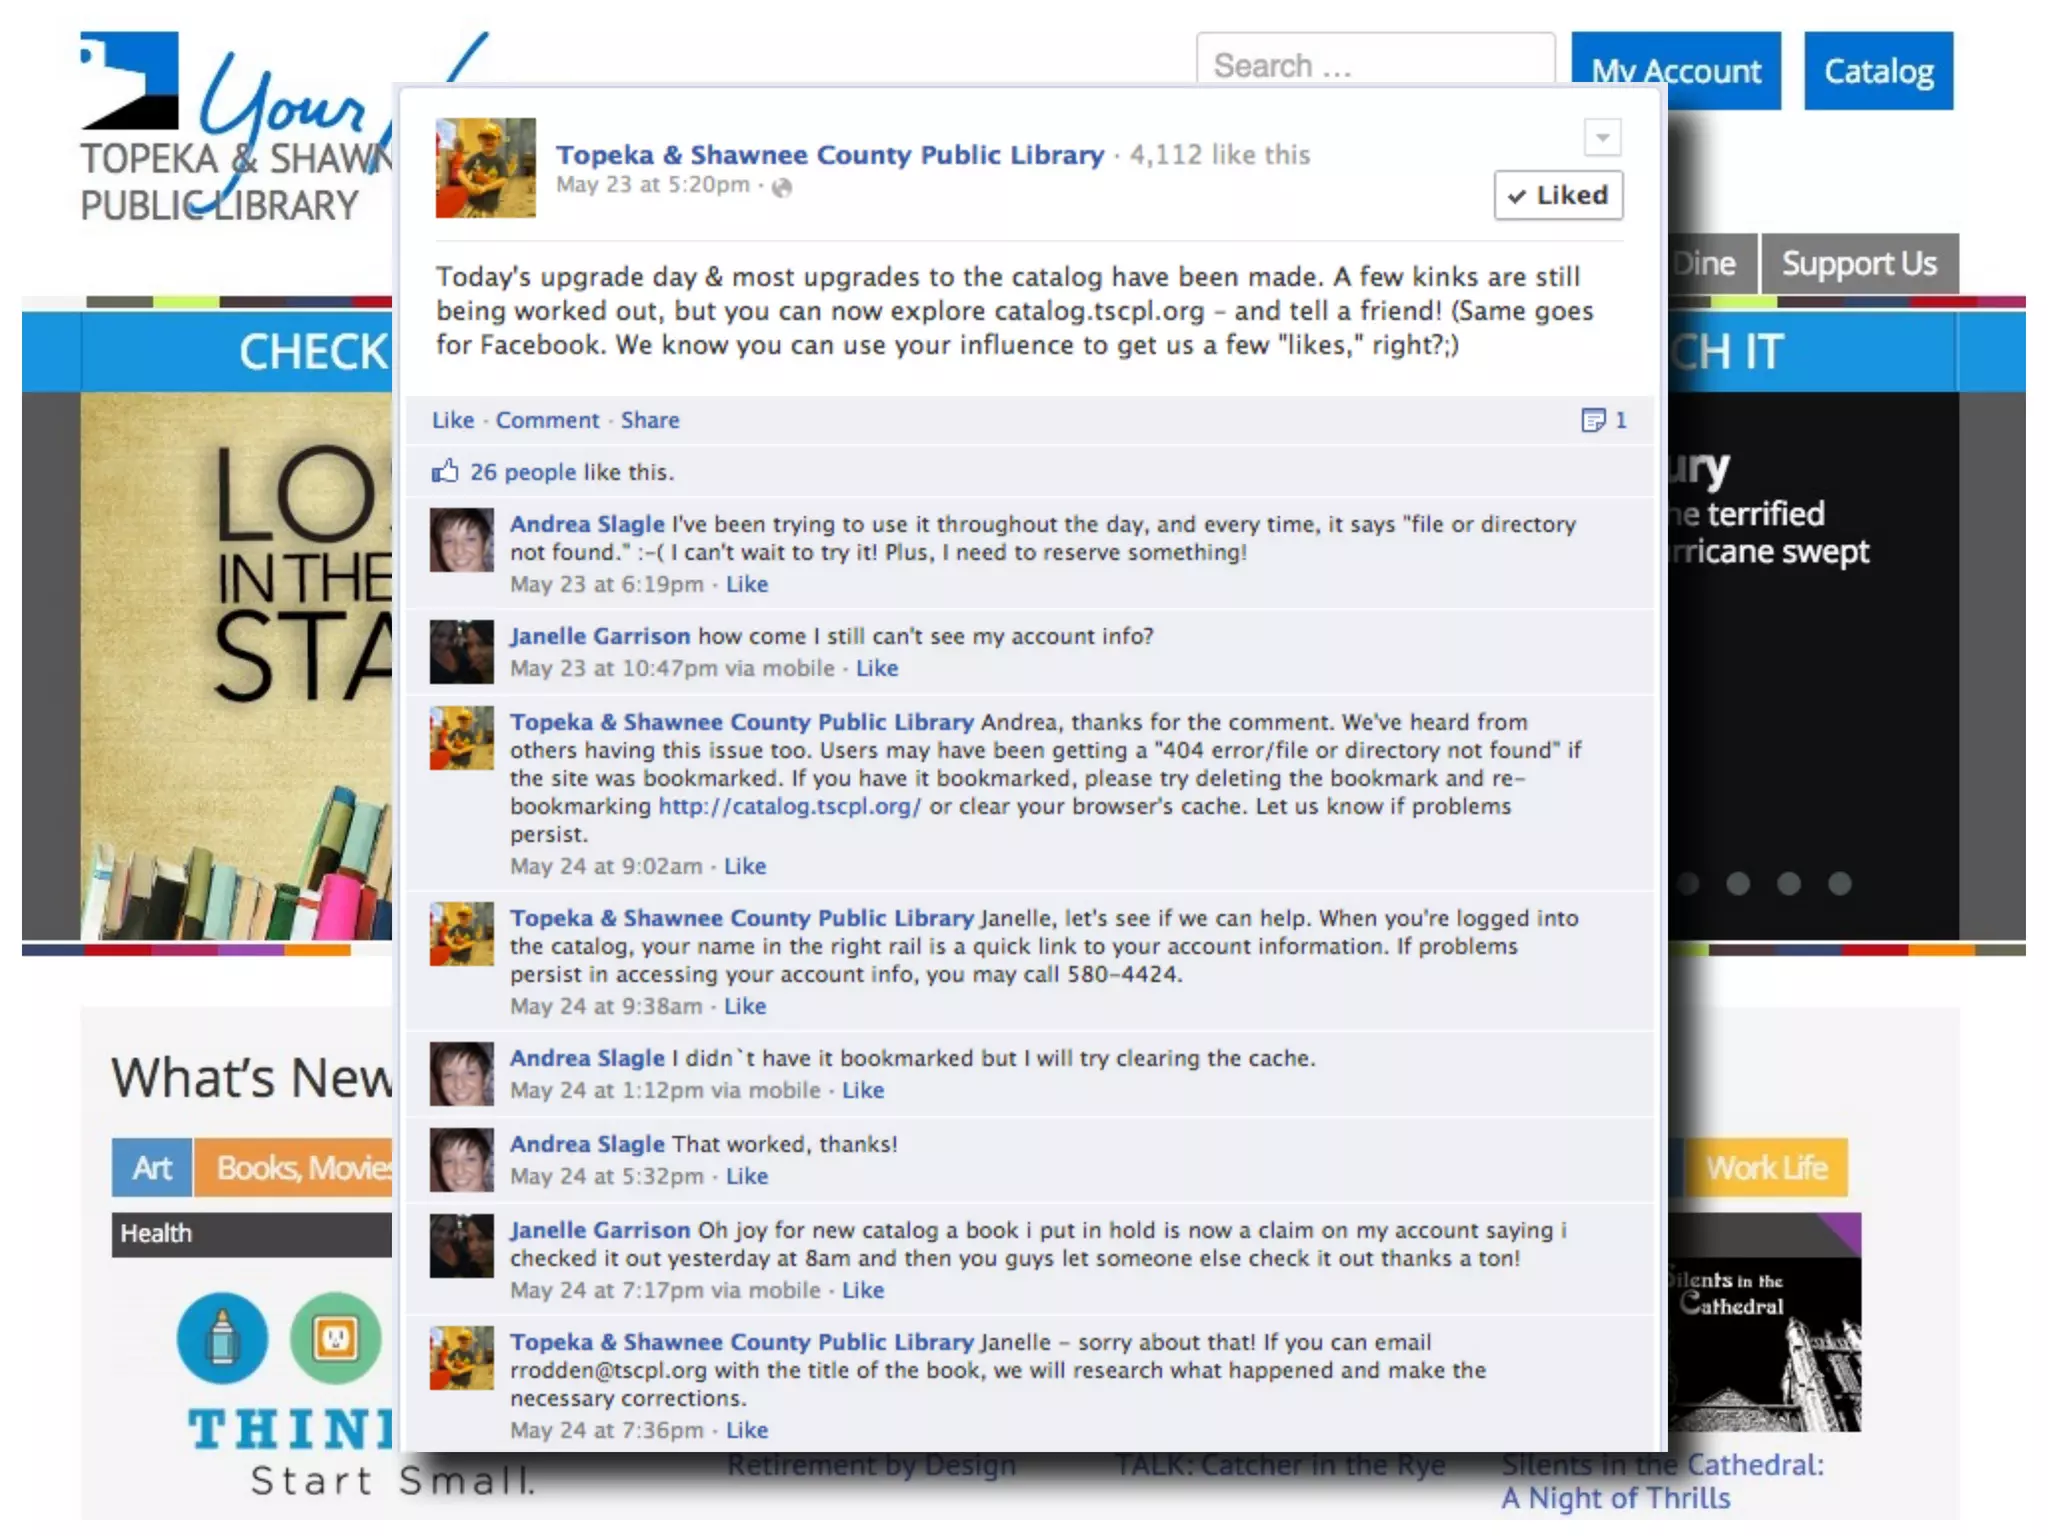2048x1536 pixels.
Task: Click Janelle Garrison's first comment avatar
Action: (x=461, y=652)
